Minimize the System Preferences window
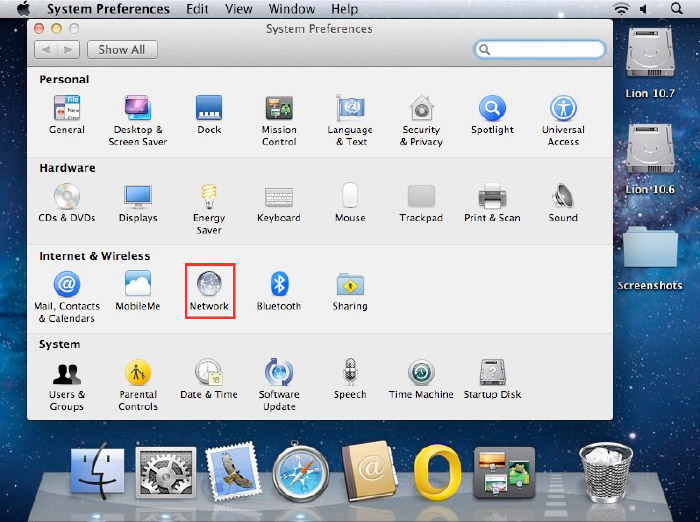The image size is (700, 522). pos(57,29)
